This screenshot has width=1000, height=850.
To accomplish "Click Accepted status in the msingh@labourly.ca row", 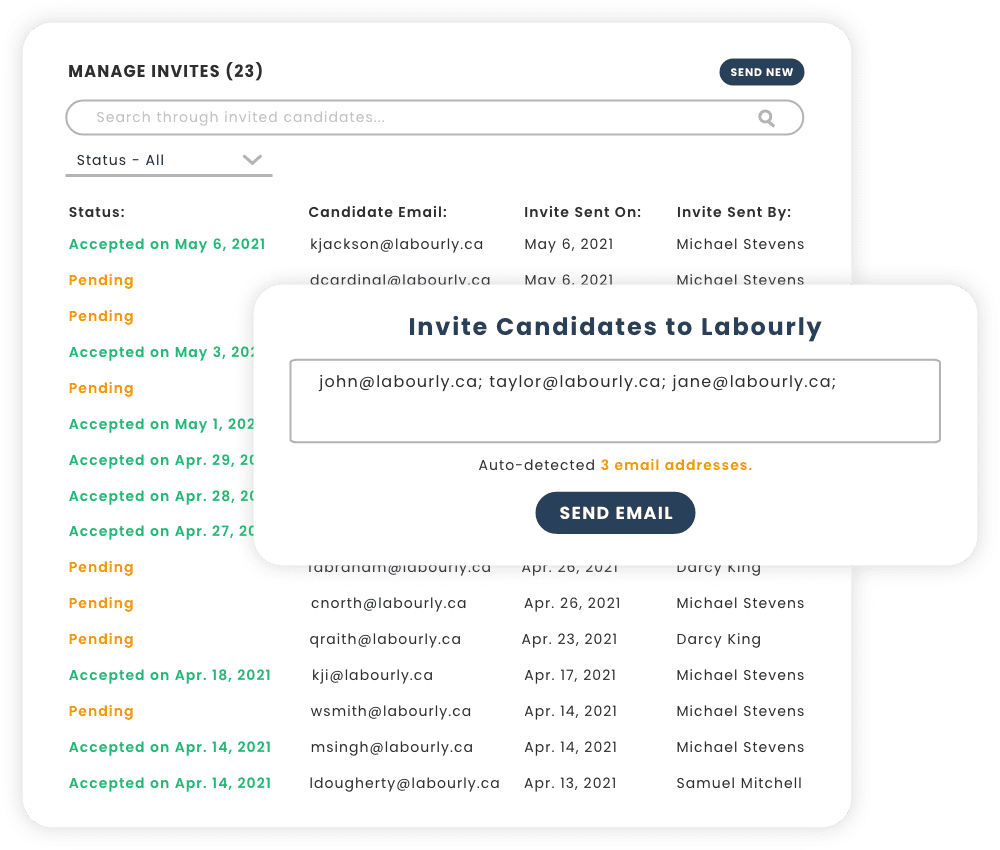I will (170, 747).
